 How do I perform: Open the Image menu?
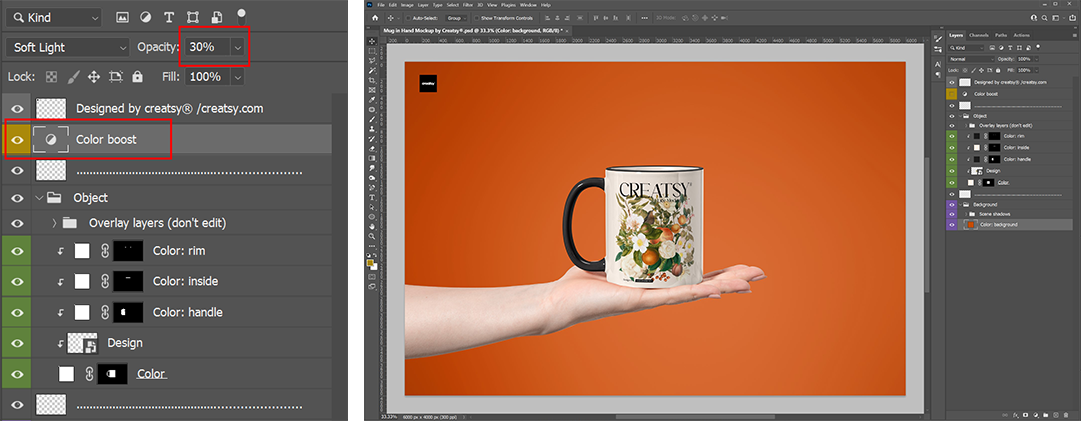407,5
